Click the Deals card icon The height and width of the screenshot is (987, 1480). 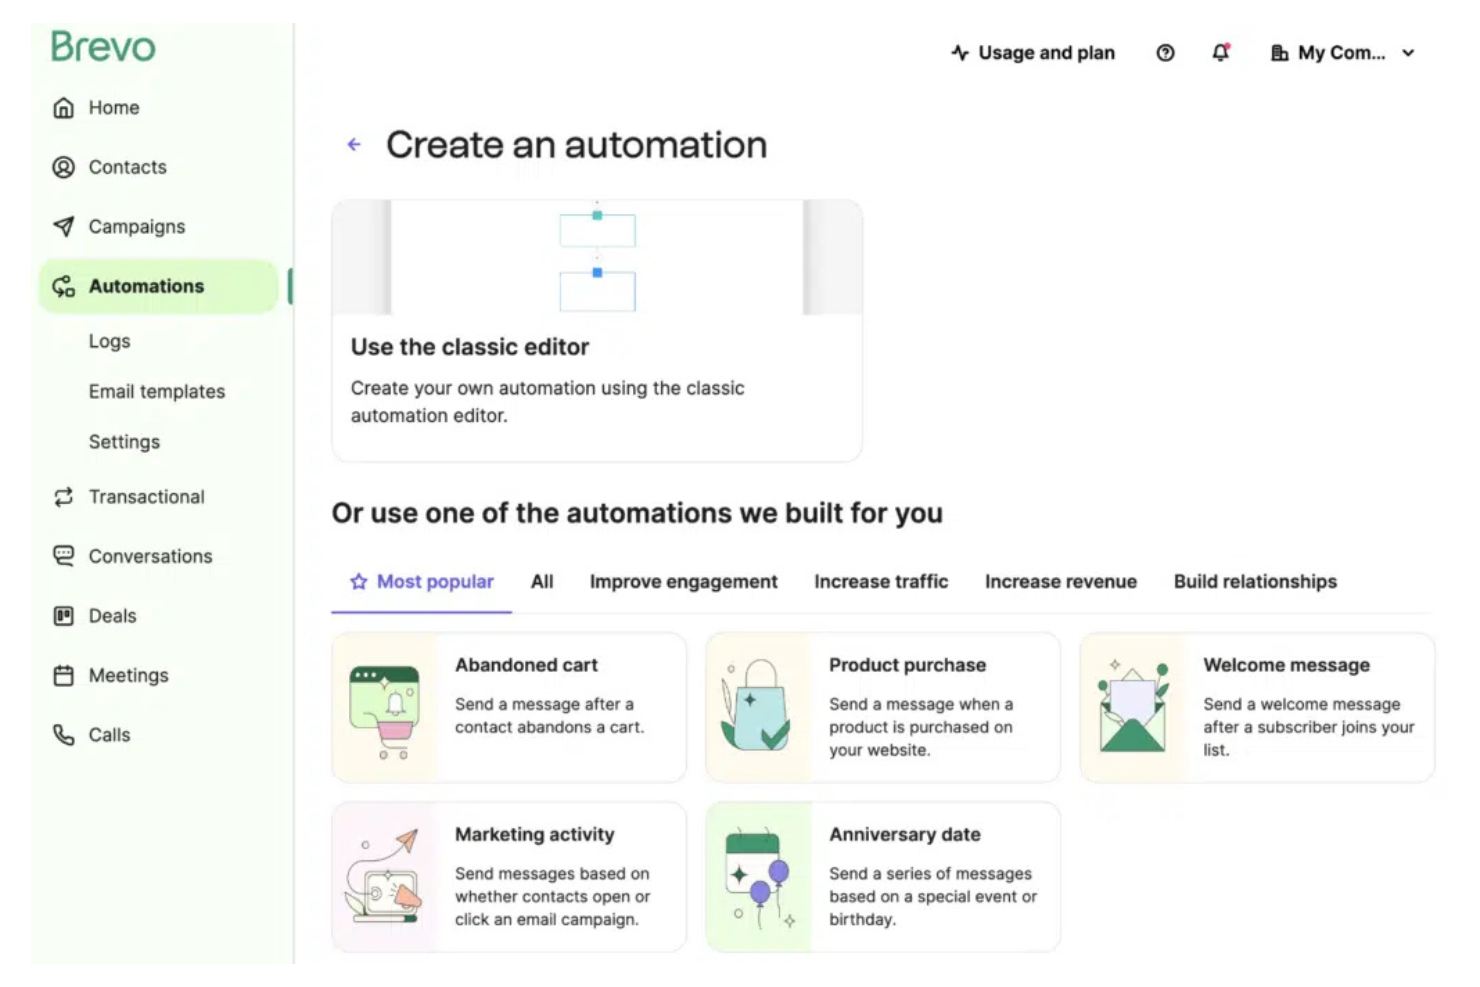pyautogui.click(x=64, y=616)
